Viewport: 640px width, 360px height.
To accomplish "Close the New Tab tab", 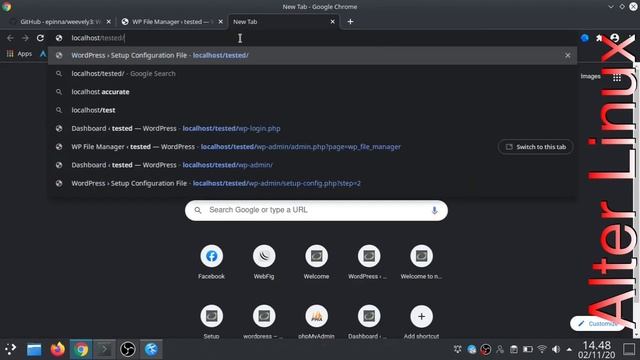I will click(x=333, y=22).
